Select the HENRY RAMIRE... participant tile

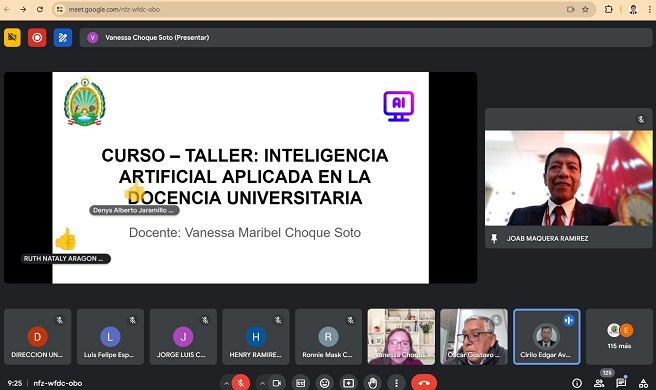pyautogui.click(x=256, y=337)
